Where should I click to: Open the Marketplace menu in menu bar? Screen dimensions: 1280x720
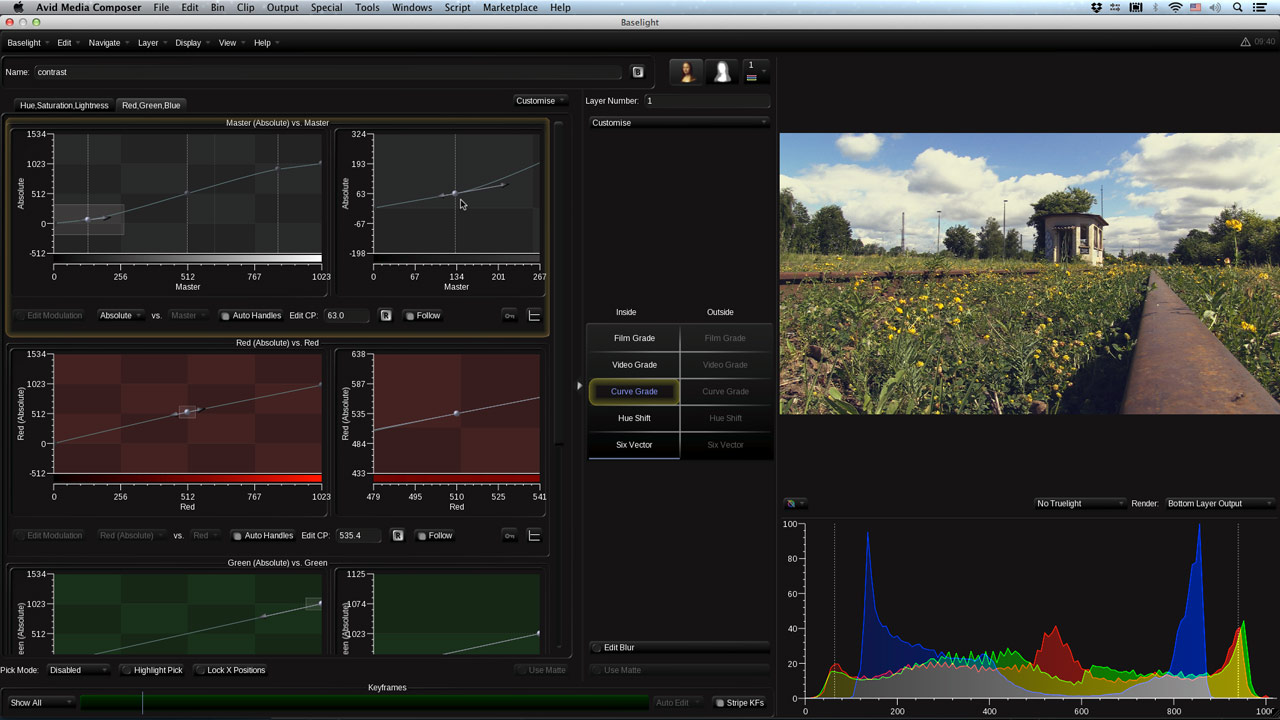(510, 8)
